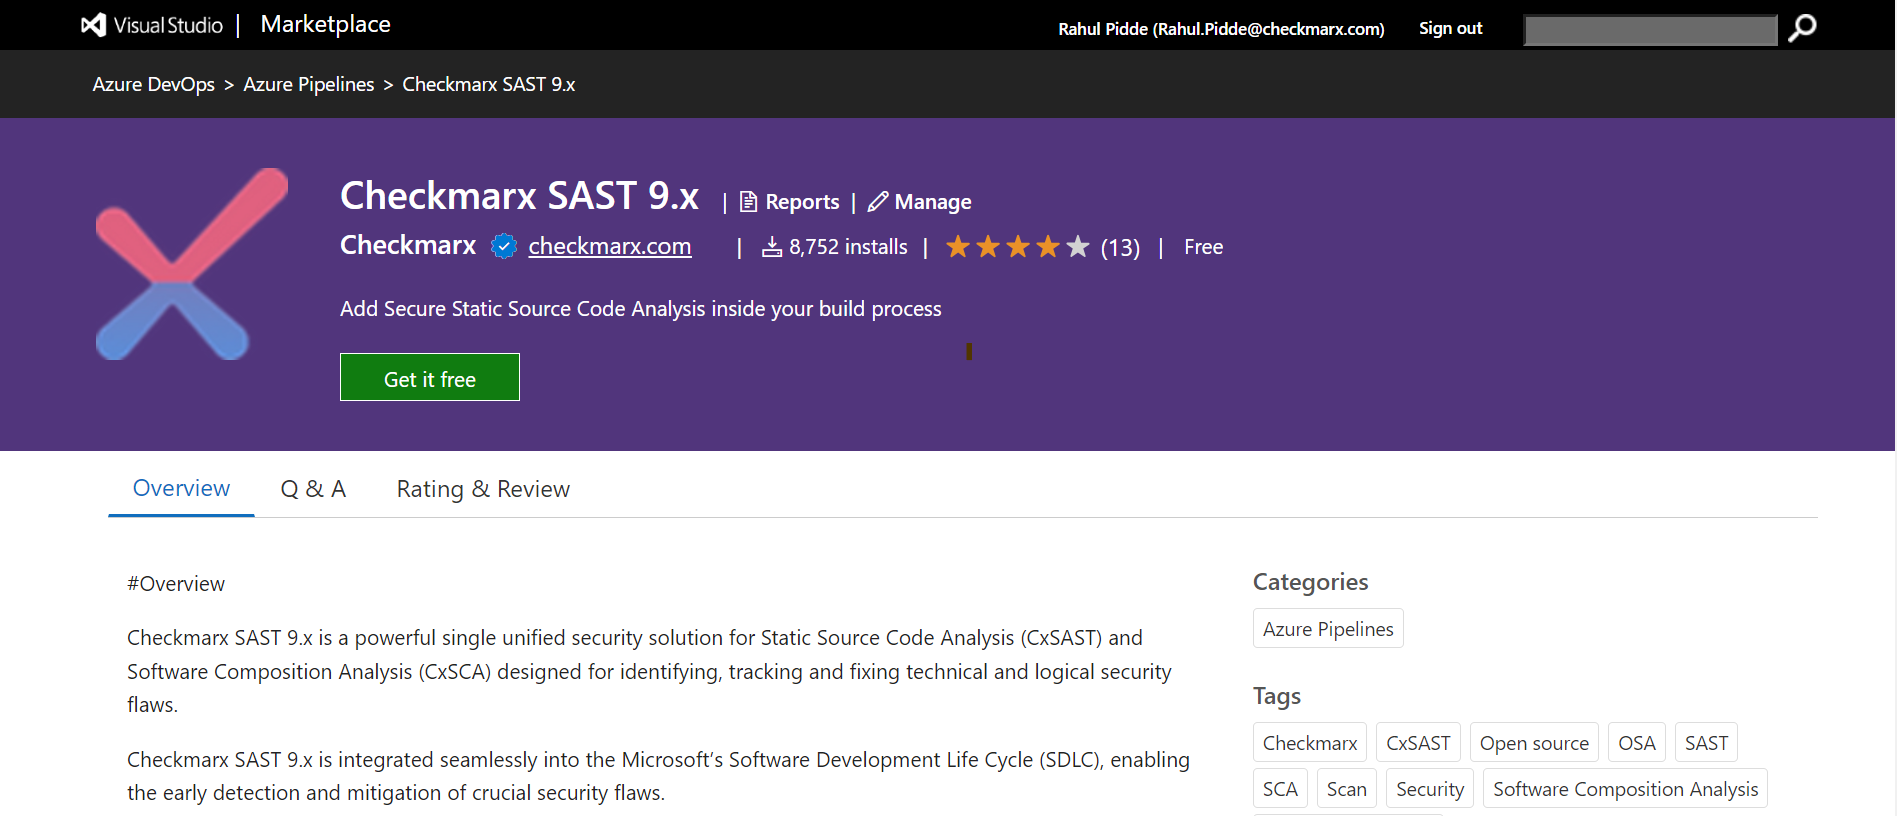The image size is (1897, 816).
Task: Click the Checkmarx X logo image
Action: pyautogui.click(x=192, y=264)
